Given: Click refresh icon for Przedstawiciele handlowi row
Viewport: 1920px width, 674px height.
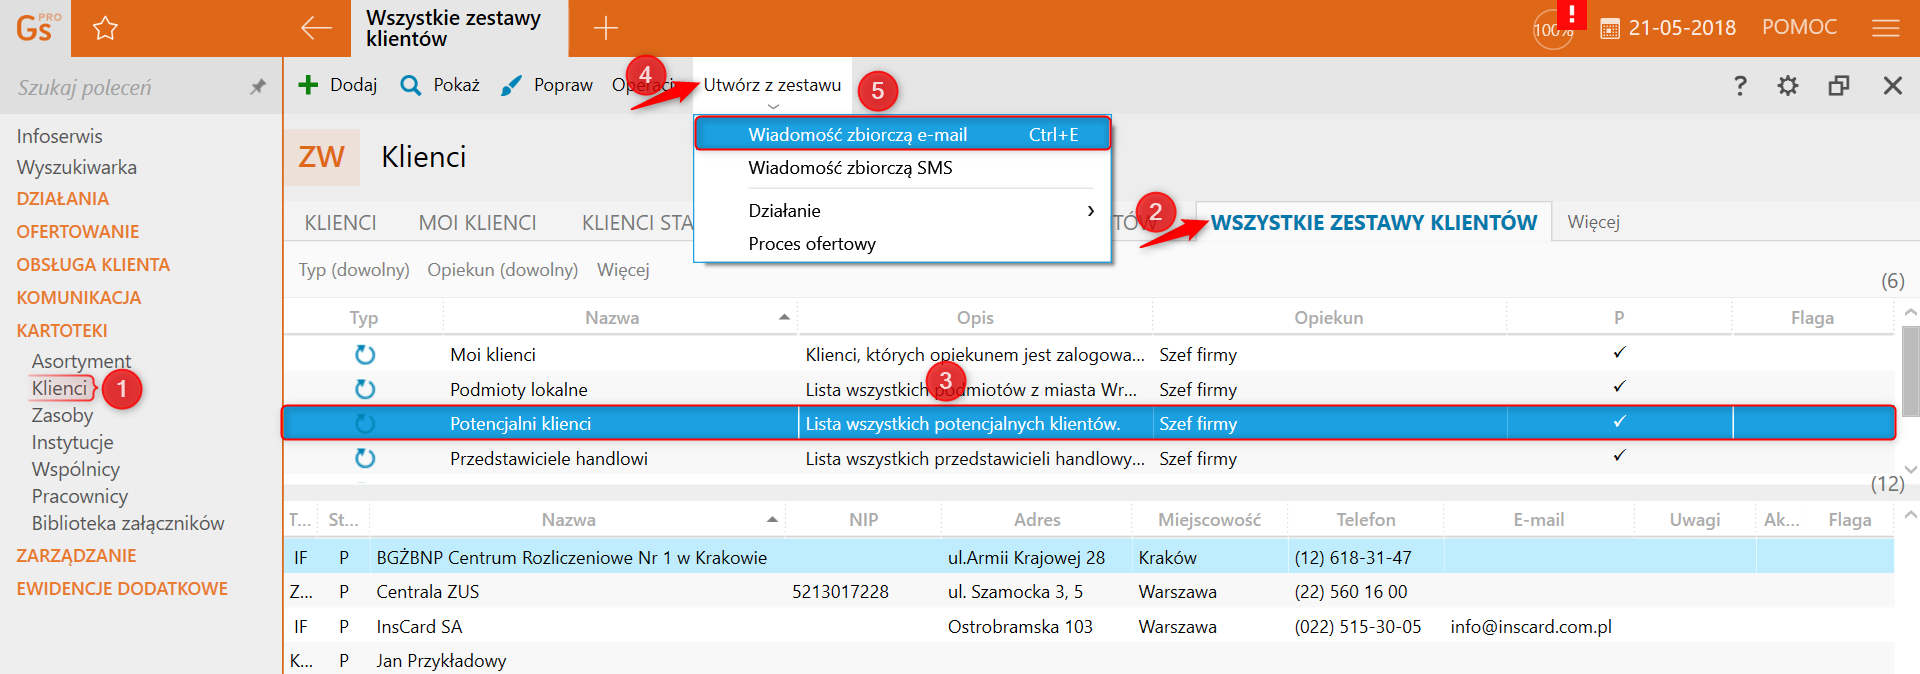Looking at the screenshot, I should (x=365, y=458).
